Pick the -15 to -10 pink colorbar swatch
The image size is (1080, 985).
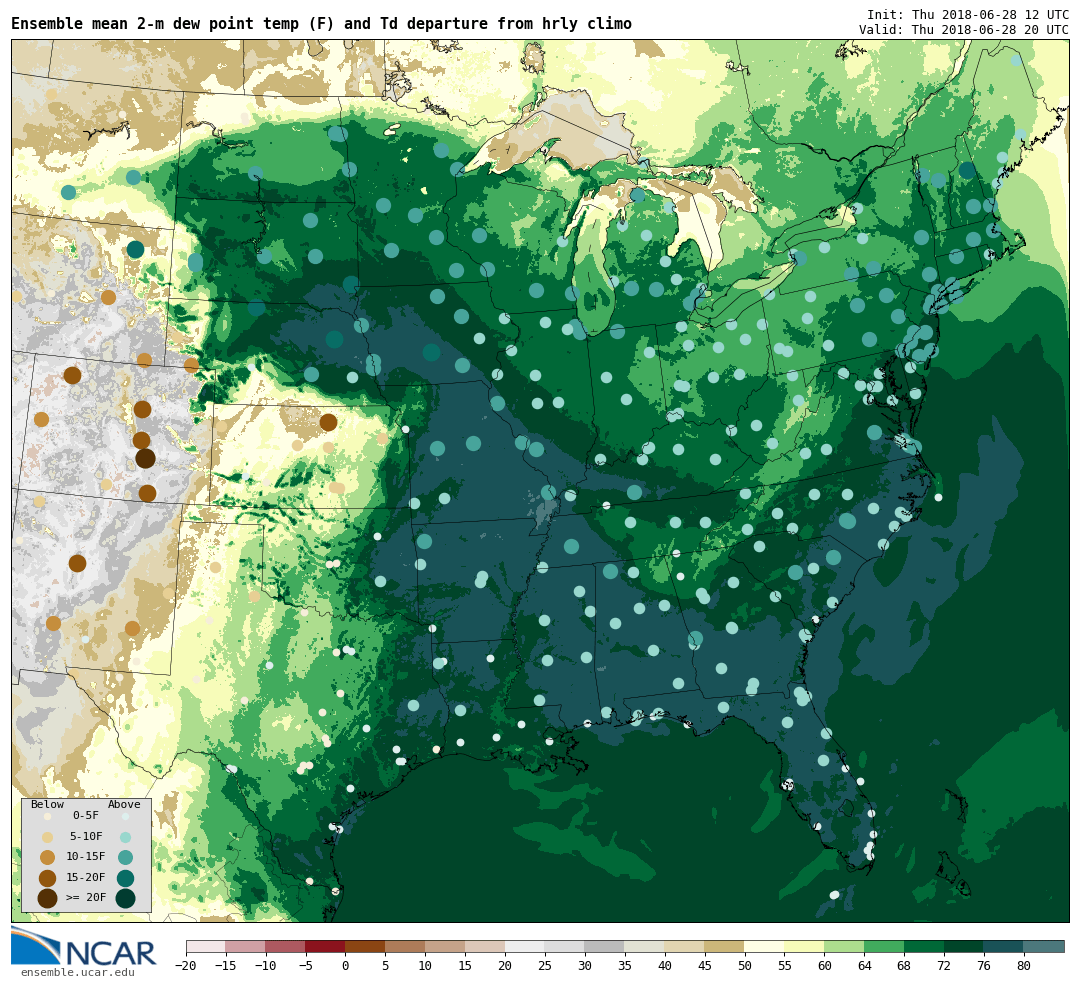(x=245, y=946)
